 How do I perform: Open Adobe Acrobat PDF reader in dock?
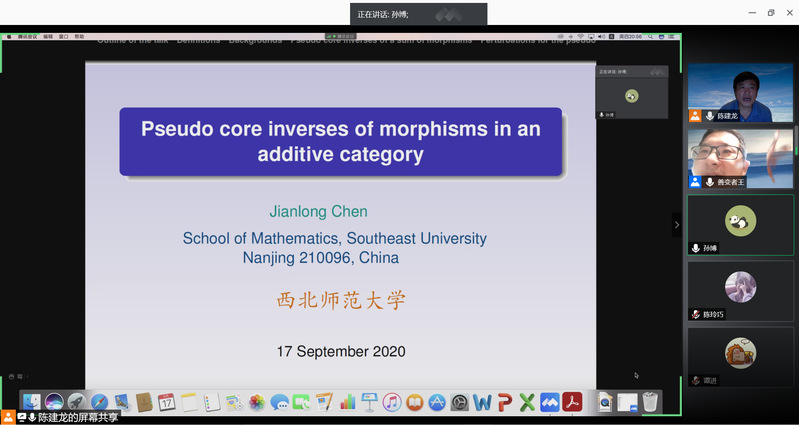pos(572,402)
